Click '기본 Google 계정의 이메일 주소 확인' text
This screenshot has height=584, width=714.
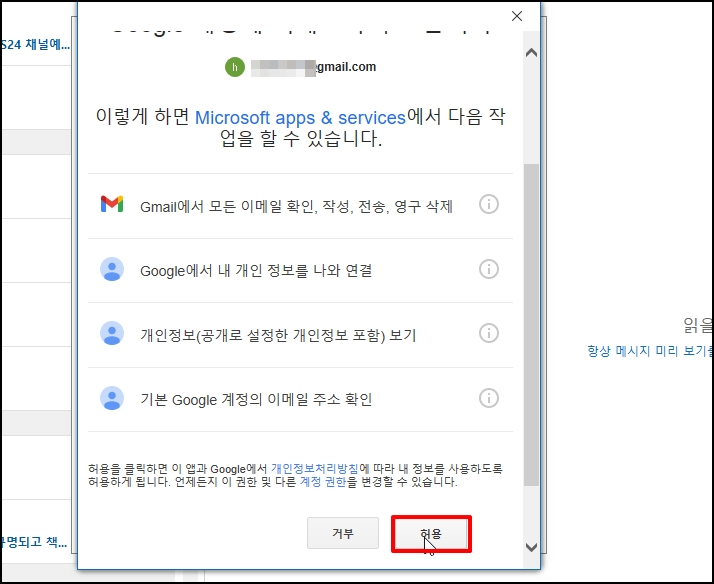256,400
